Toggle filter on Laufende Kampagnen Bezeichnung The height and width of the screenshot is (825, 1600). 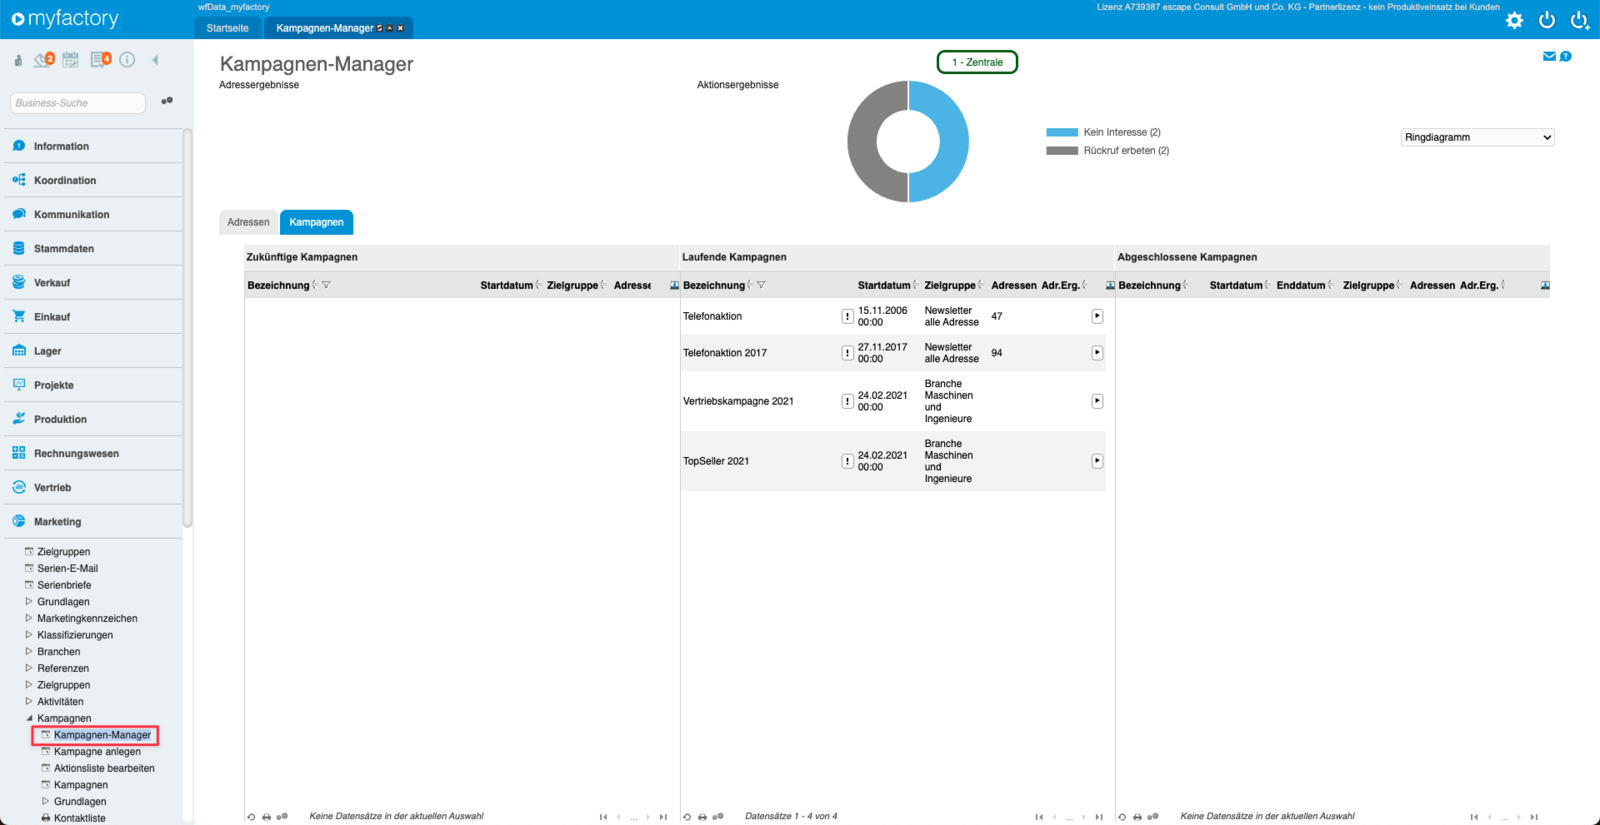[x=761, y=285]
